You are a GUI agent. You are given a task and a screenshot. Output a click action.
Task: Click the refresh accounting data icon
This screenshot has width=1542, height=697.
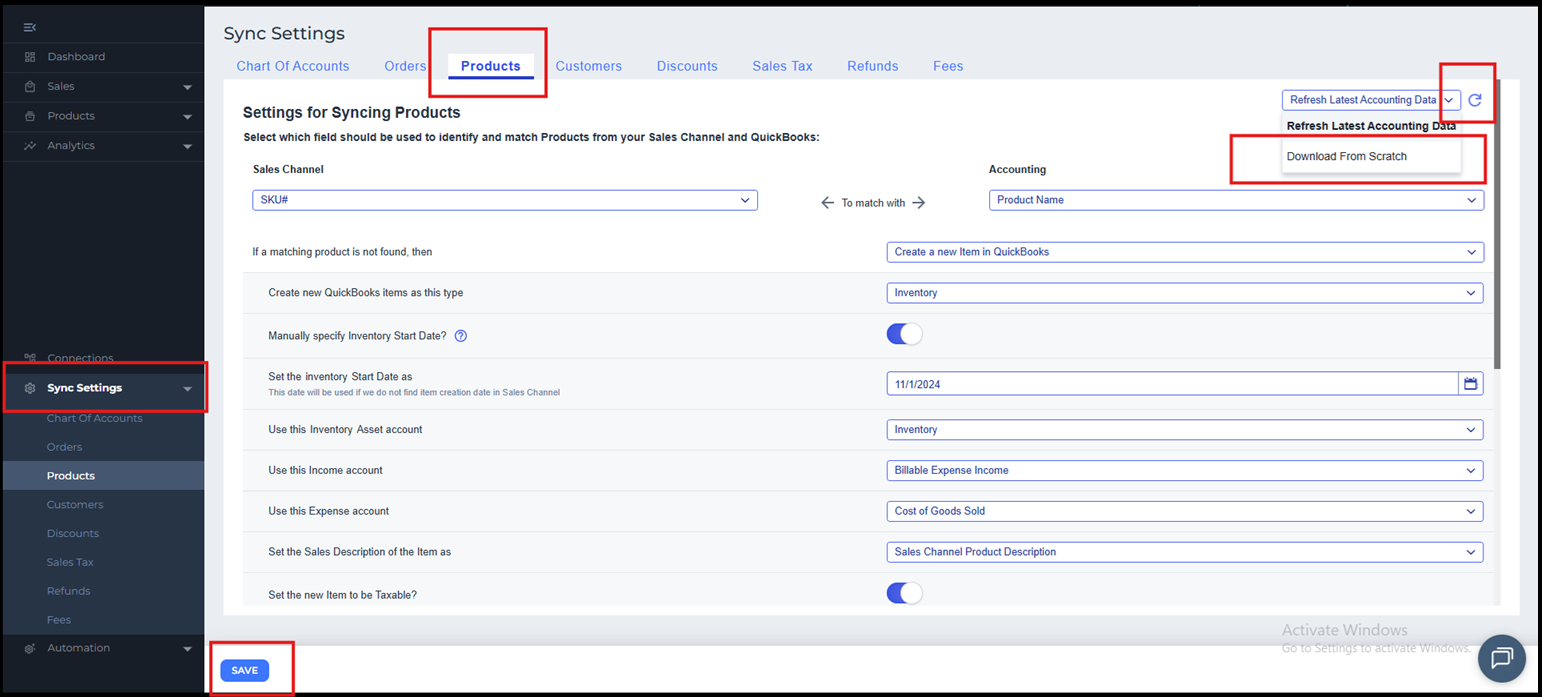1474,100
